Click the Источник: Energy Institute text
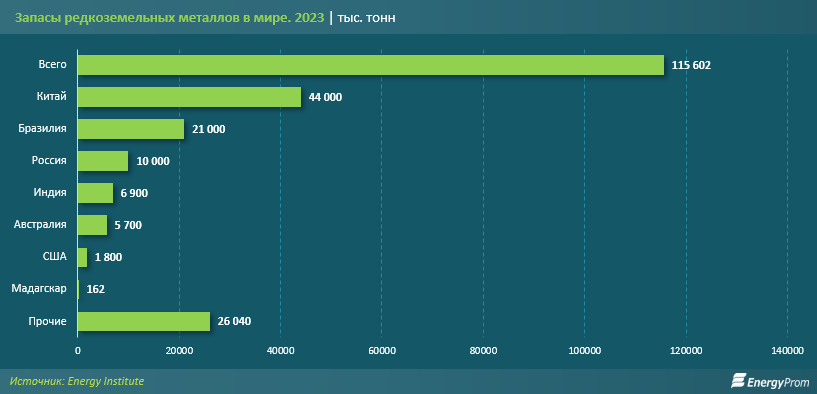The width and height of the screenshot is (817, 394). click(x=77, y=381)
